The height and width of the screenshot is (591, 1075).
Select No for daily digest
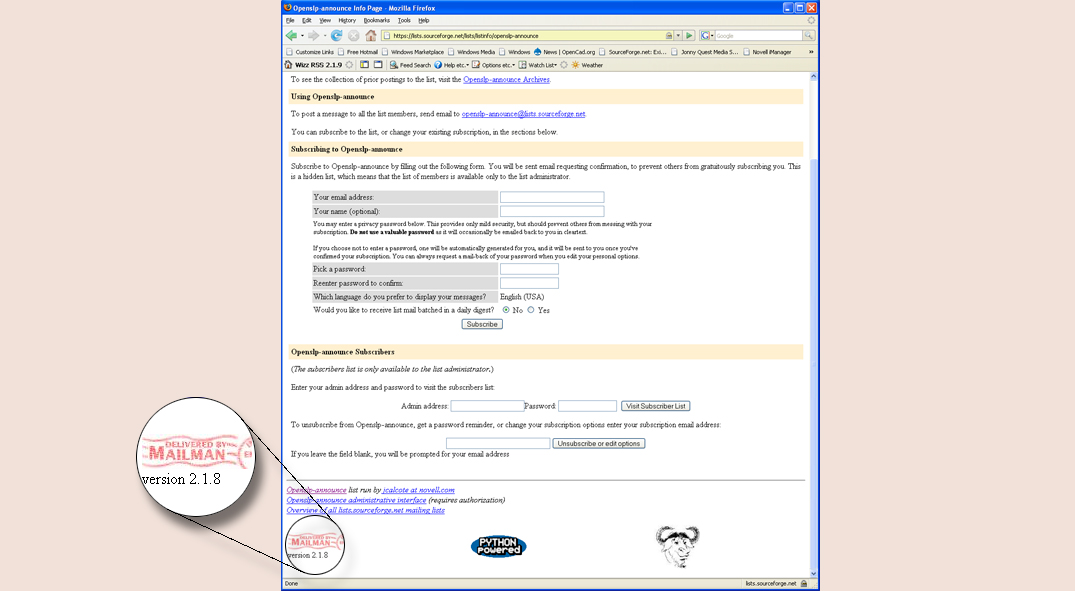[x=506, y=310]
